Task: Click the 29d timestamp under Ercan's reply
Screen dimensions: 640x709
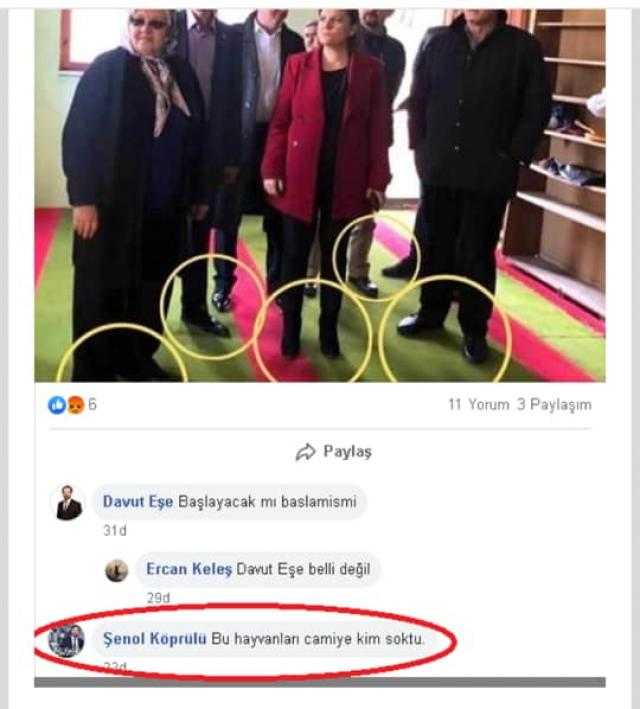Action: (x=158, y=598)
